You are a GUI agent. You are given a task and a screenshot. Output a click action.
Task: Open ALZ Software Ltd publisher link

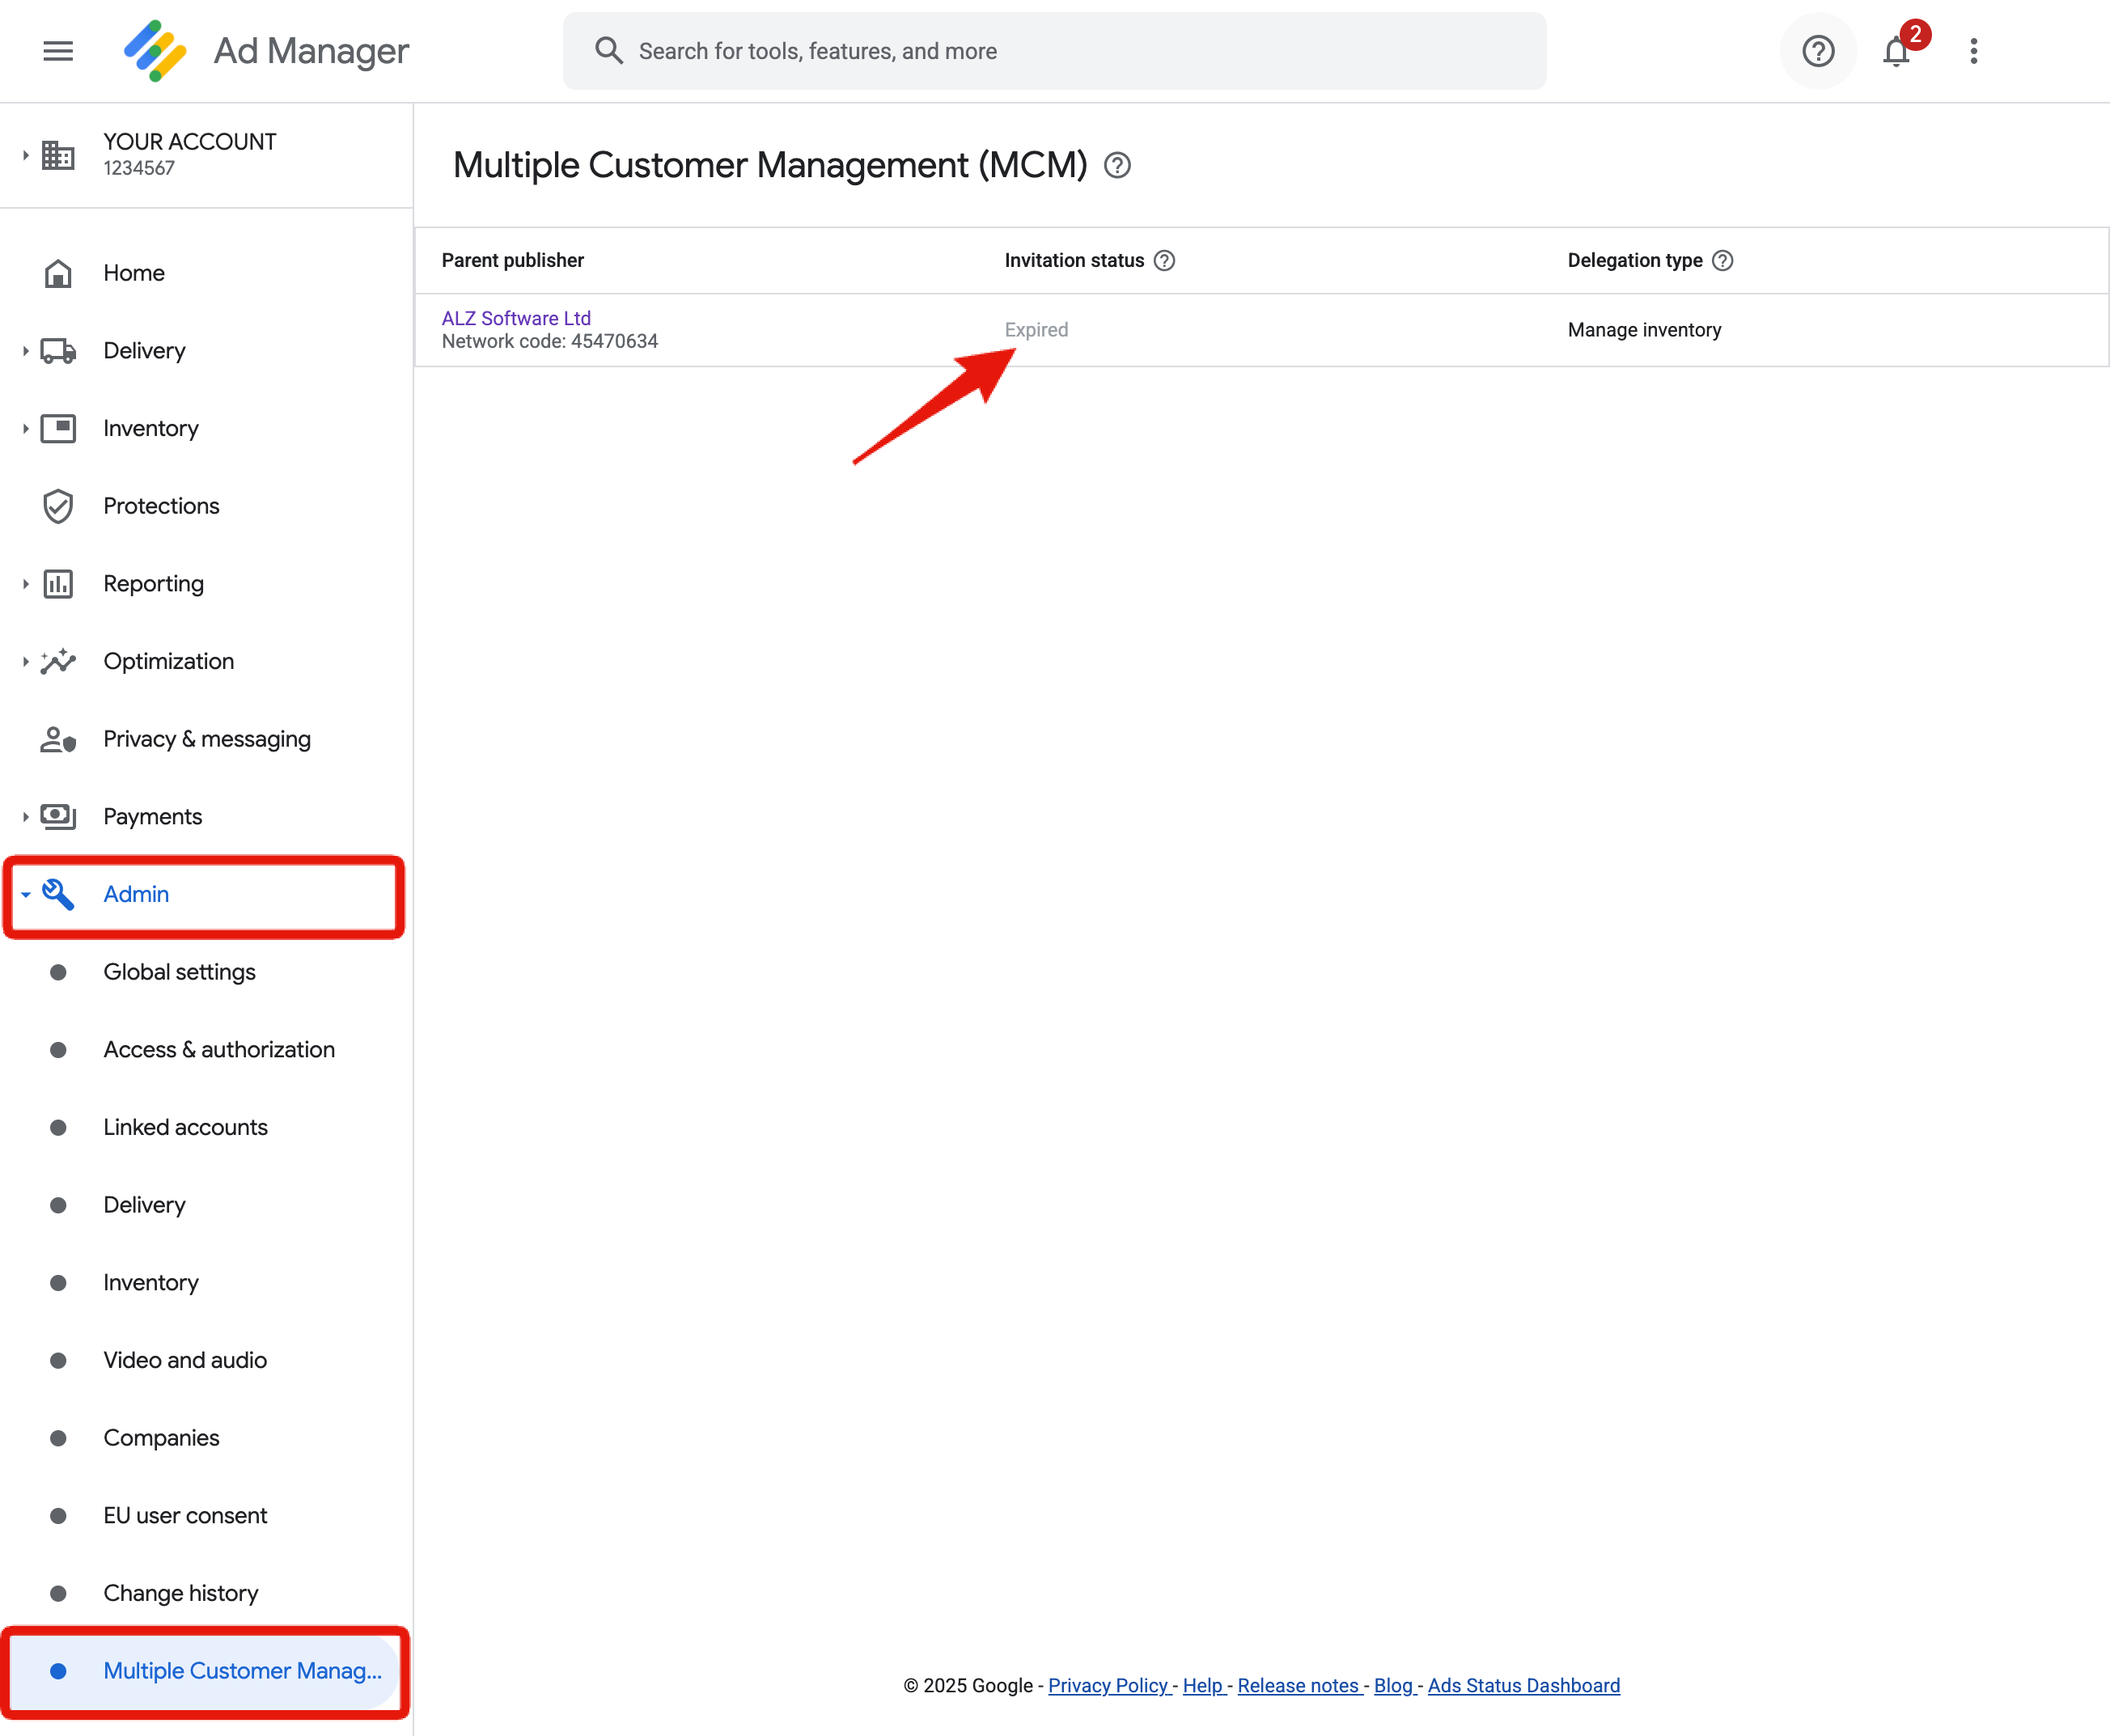(516, 318)
